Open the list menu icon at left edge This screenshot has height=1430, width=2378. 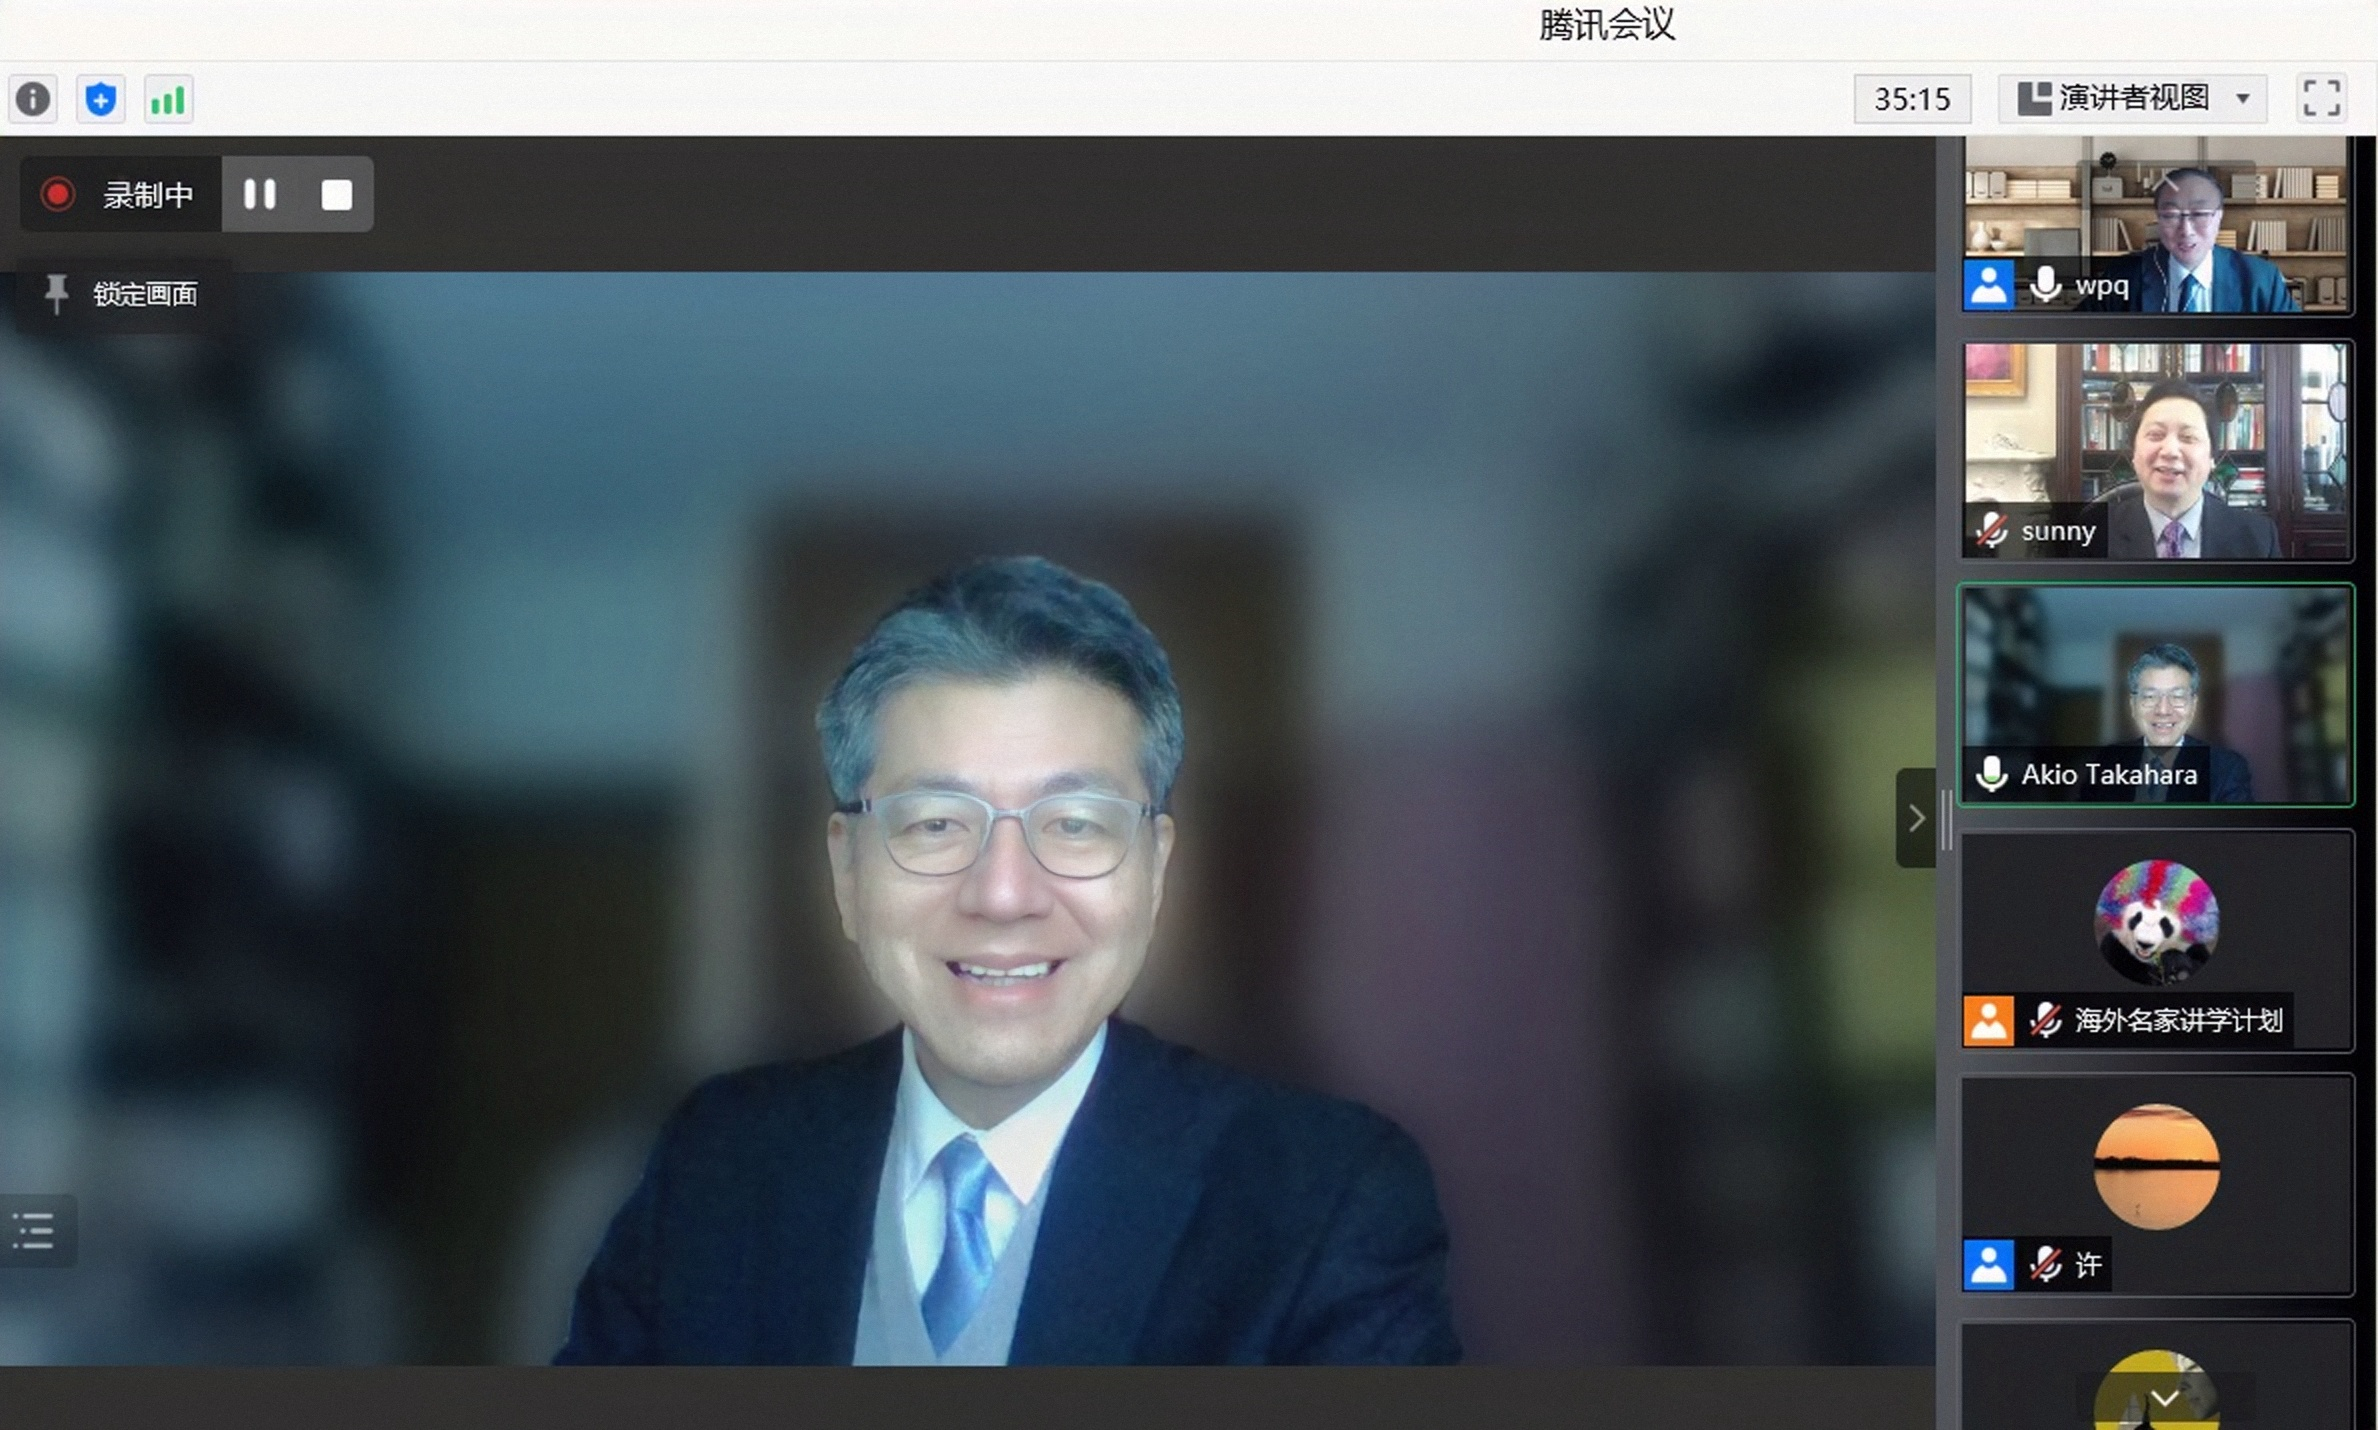coord(34,1231)
